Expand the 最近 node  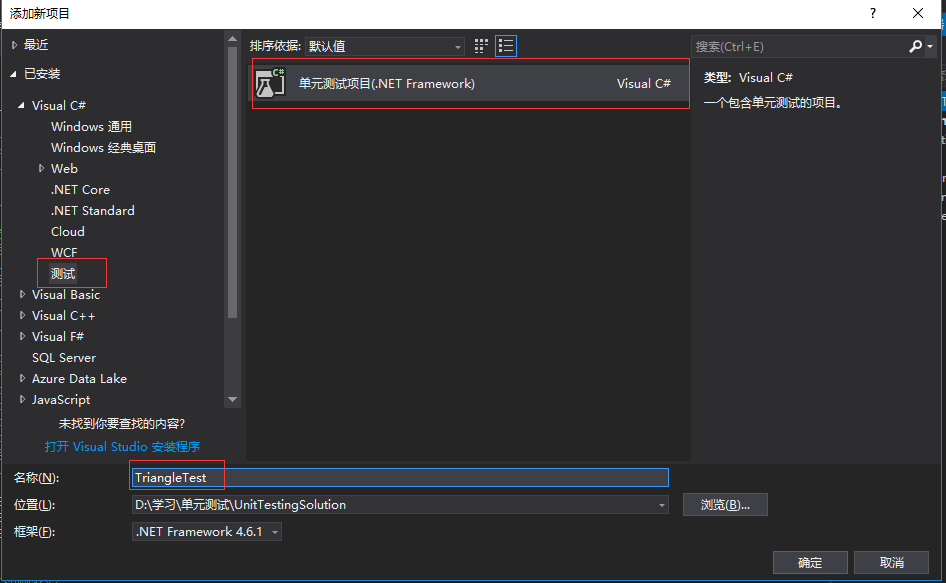[x=14, y=45]
